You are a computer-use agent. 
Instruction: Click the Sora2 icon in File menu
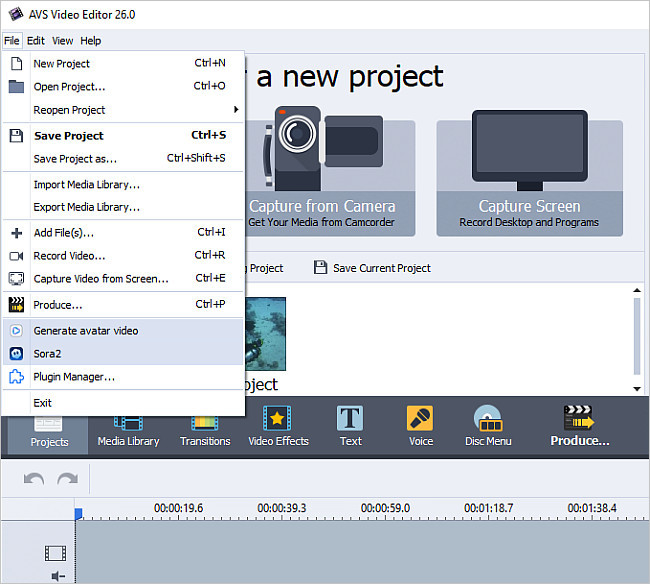pos(16,354)
